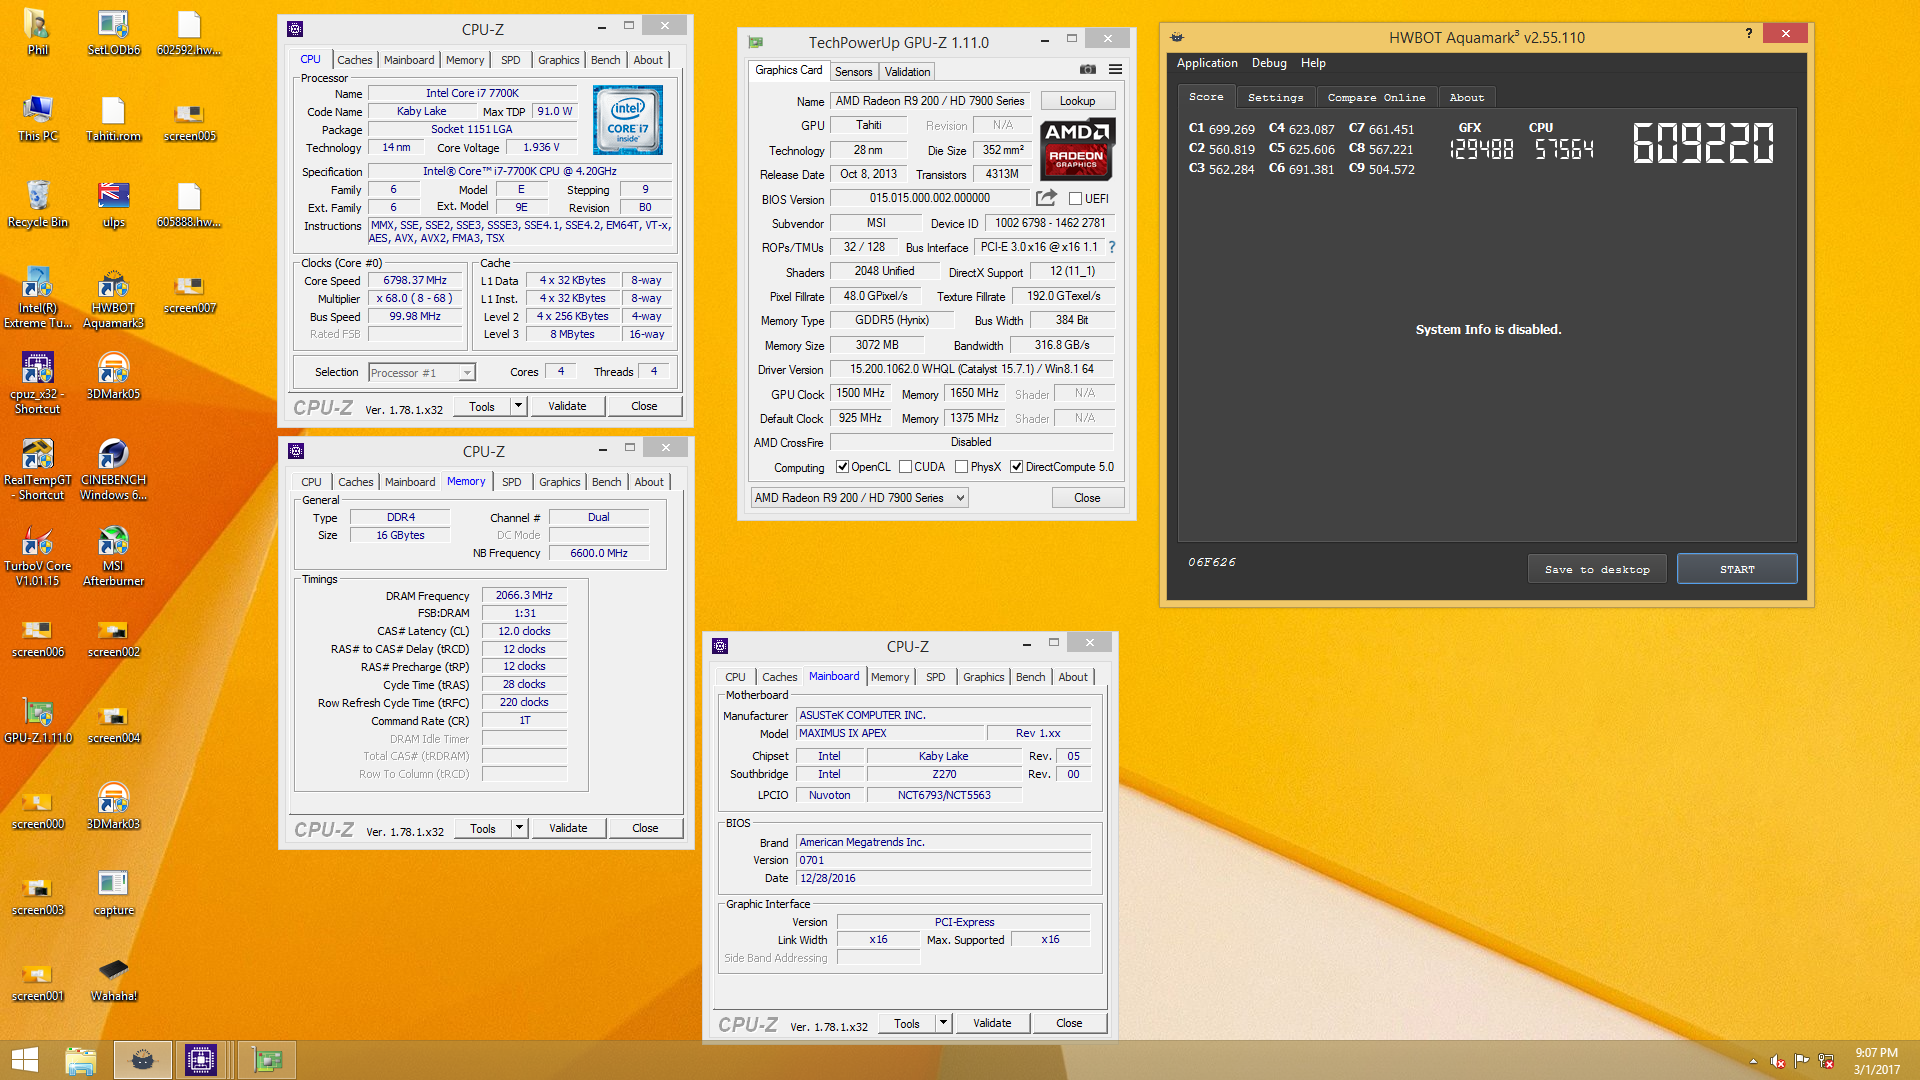Open Compare Online tab in Aquamark3
Image resolution: width=1920 pixels, height=1080 pixels.
coord(1376,97)
